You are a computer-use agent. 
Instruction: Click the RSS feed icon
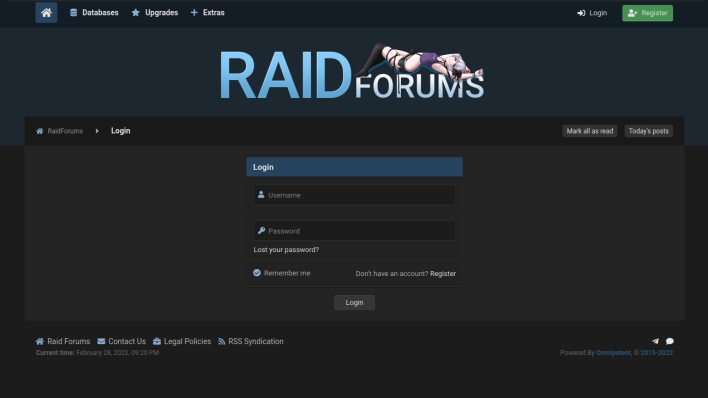pos(222,342)
